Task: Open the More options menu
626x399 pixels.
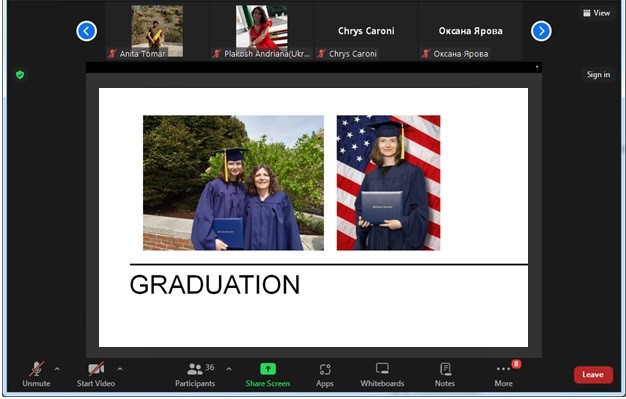Action: click(x=504, y=374)
